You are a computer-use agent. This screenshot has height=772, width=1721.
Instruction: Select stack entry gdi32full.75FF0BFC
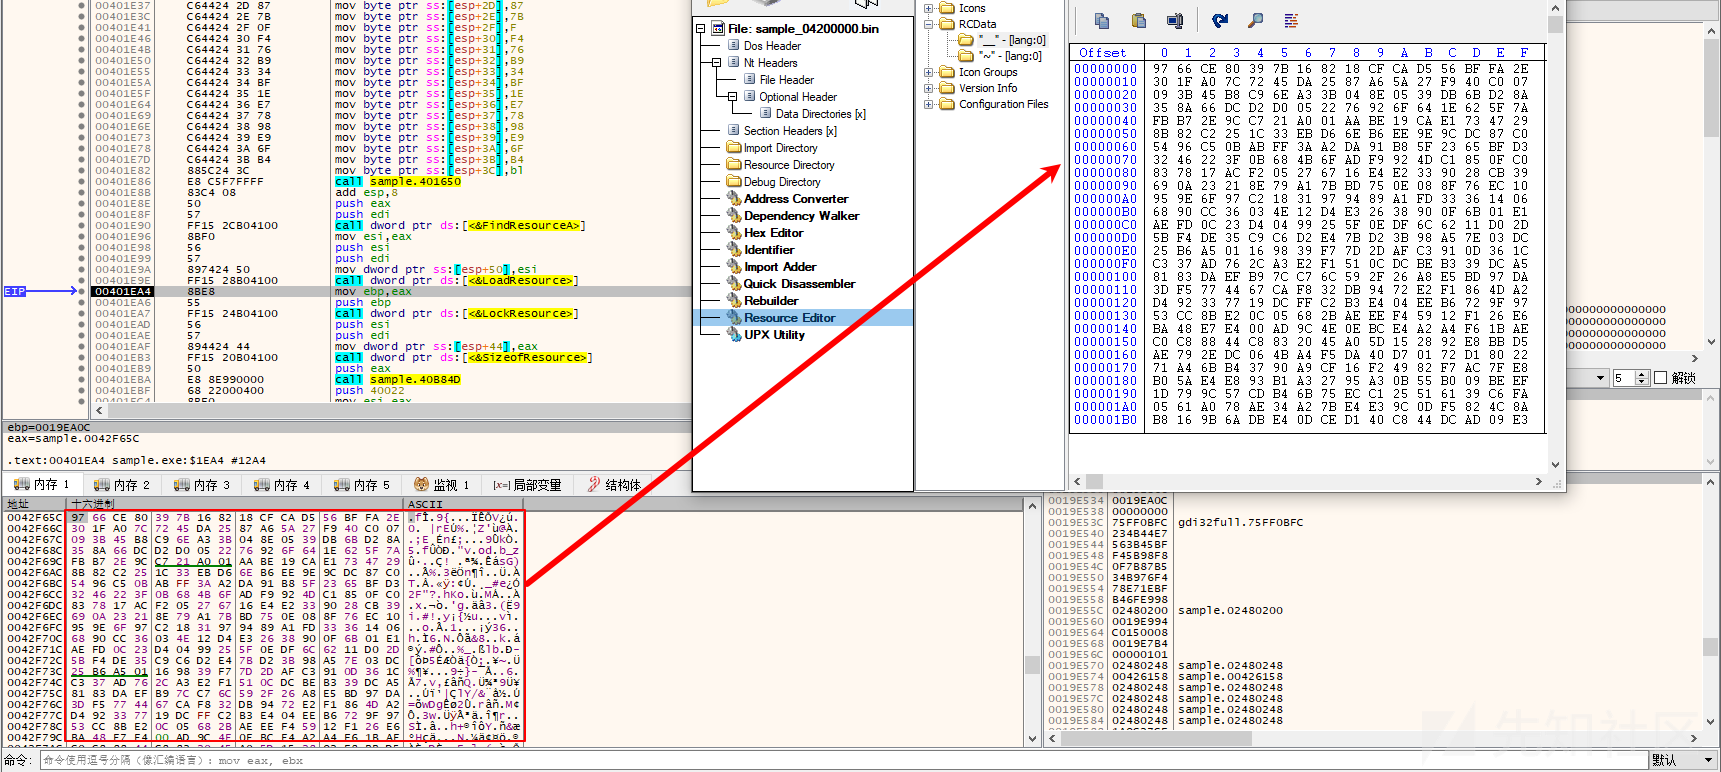point(1240,522)
